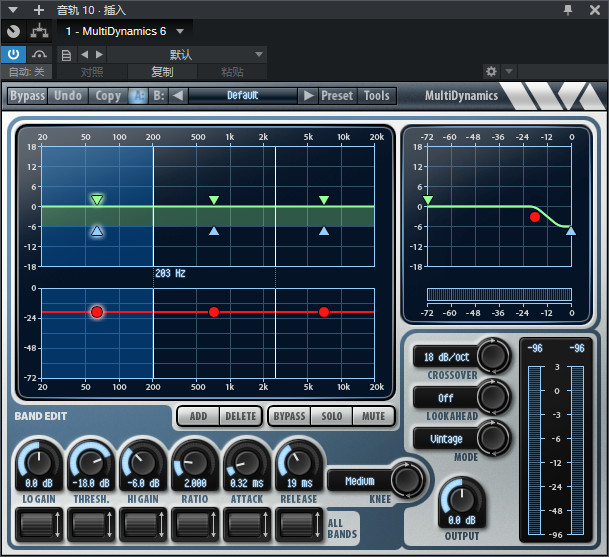
Task: Click the channel editor knob icon
Action: point(14,31)
